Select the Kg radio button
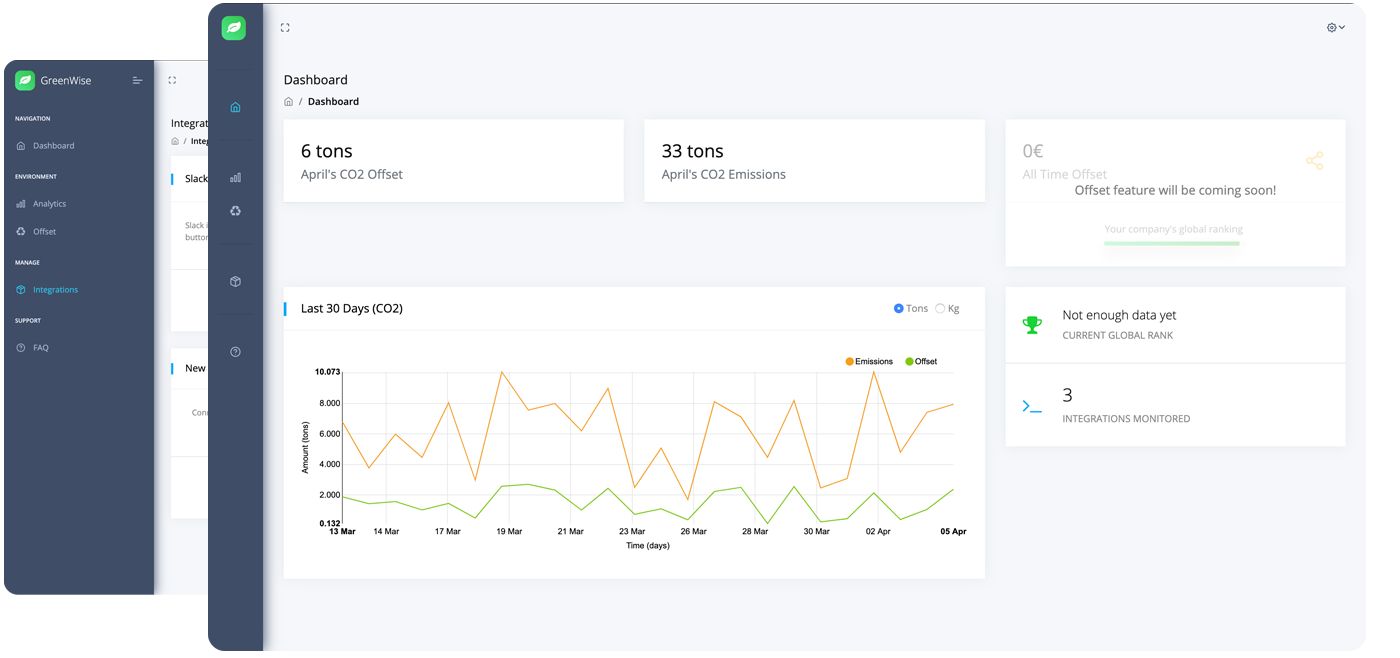This screenshot has width=1400, height=658. click(940, 309)
